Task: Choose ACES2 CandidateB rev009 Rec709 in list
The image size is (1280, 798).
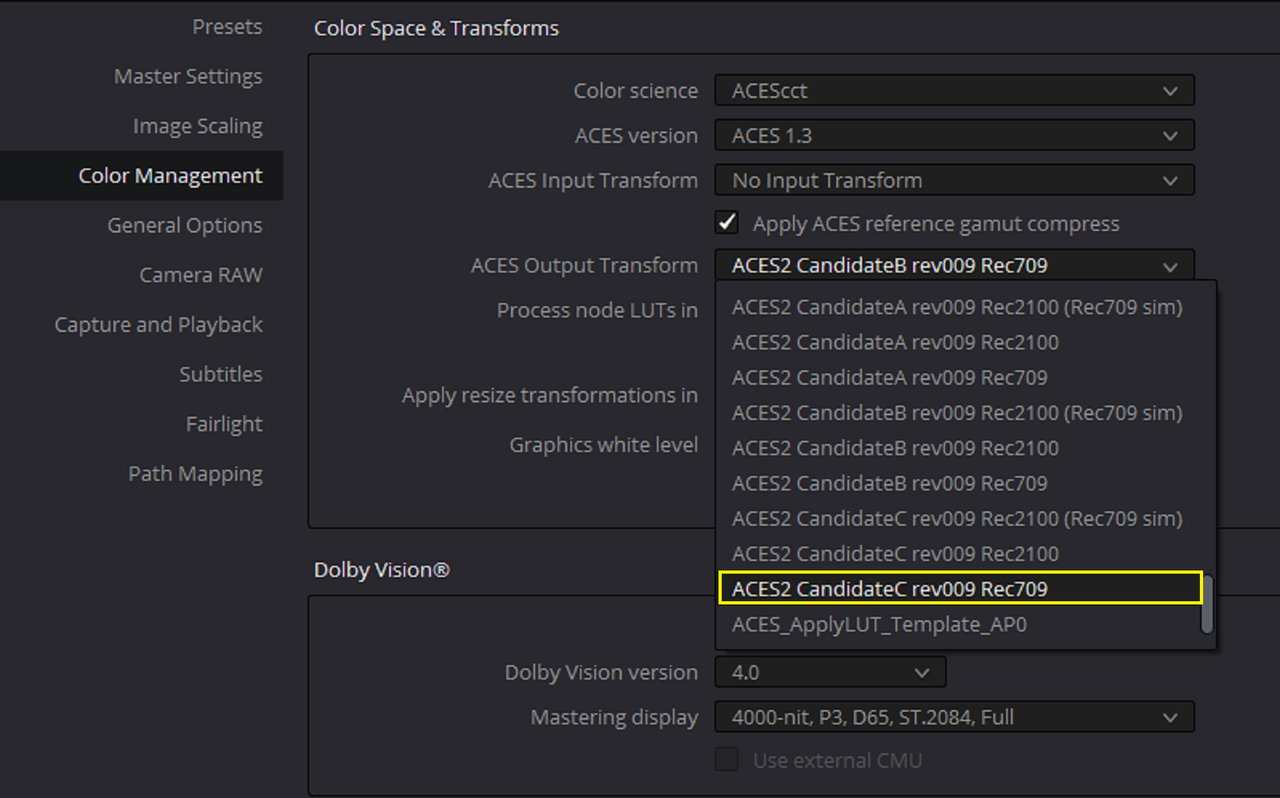Action: [957, 483]
